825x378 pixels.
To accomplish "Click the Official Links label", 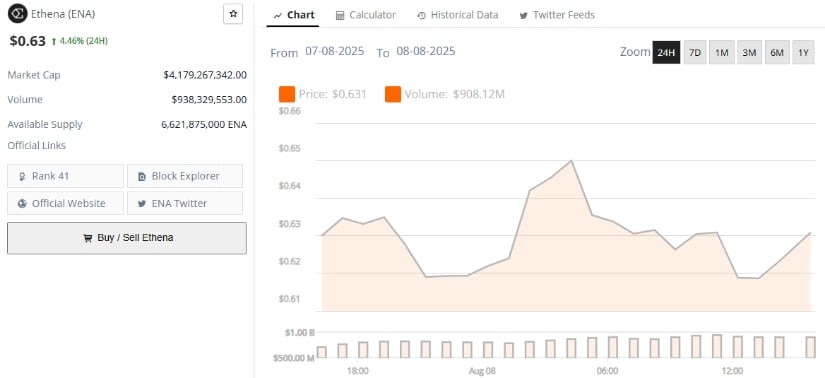I will [37, 145].
